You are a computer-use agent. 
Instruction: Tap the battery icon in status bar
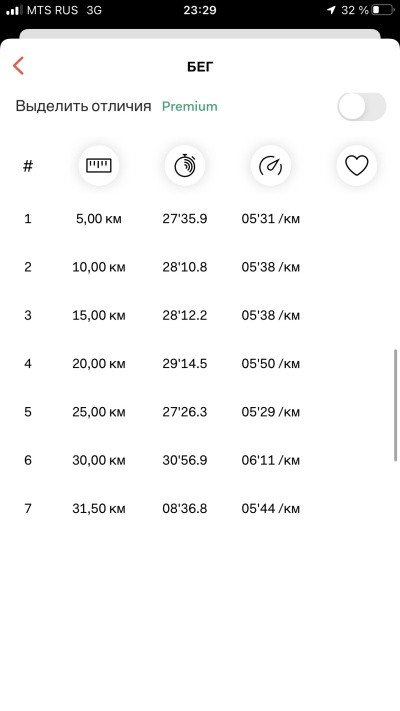(382, 10)
